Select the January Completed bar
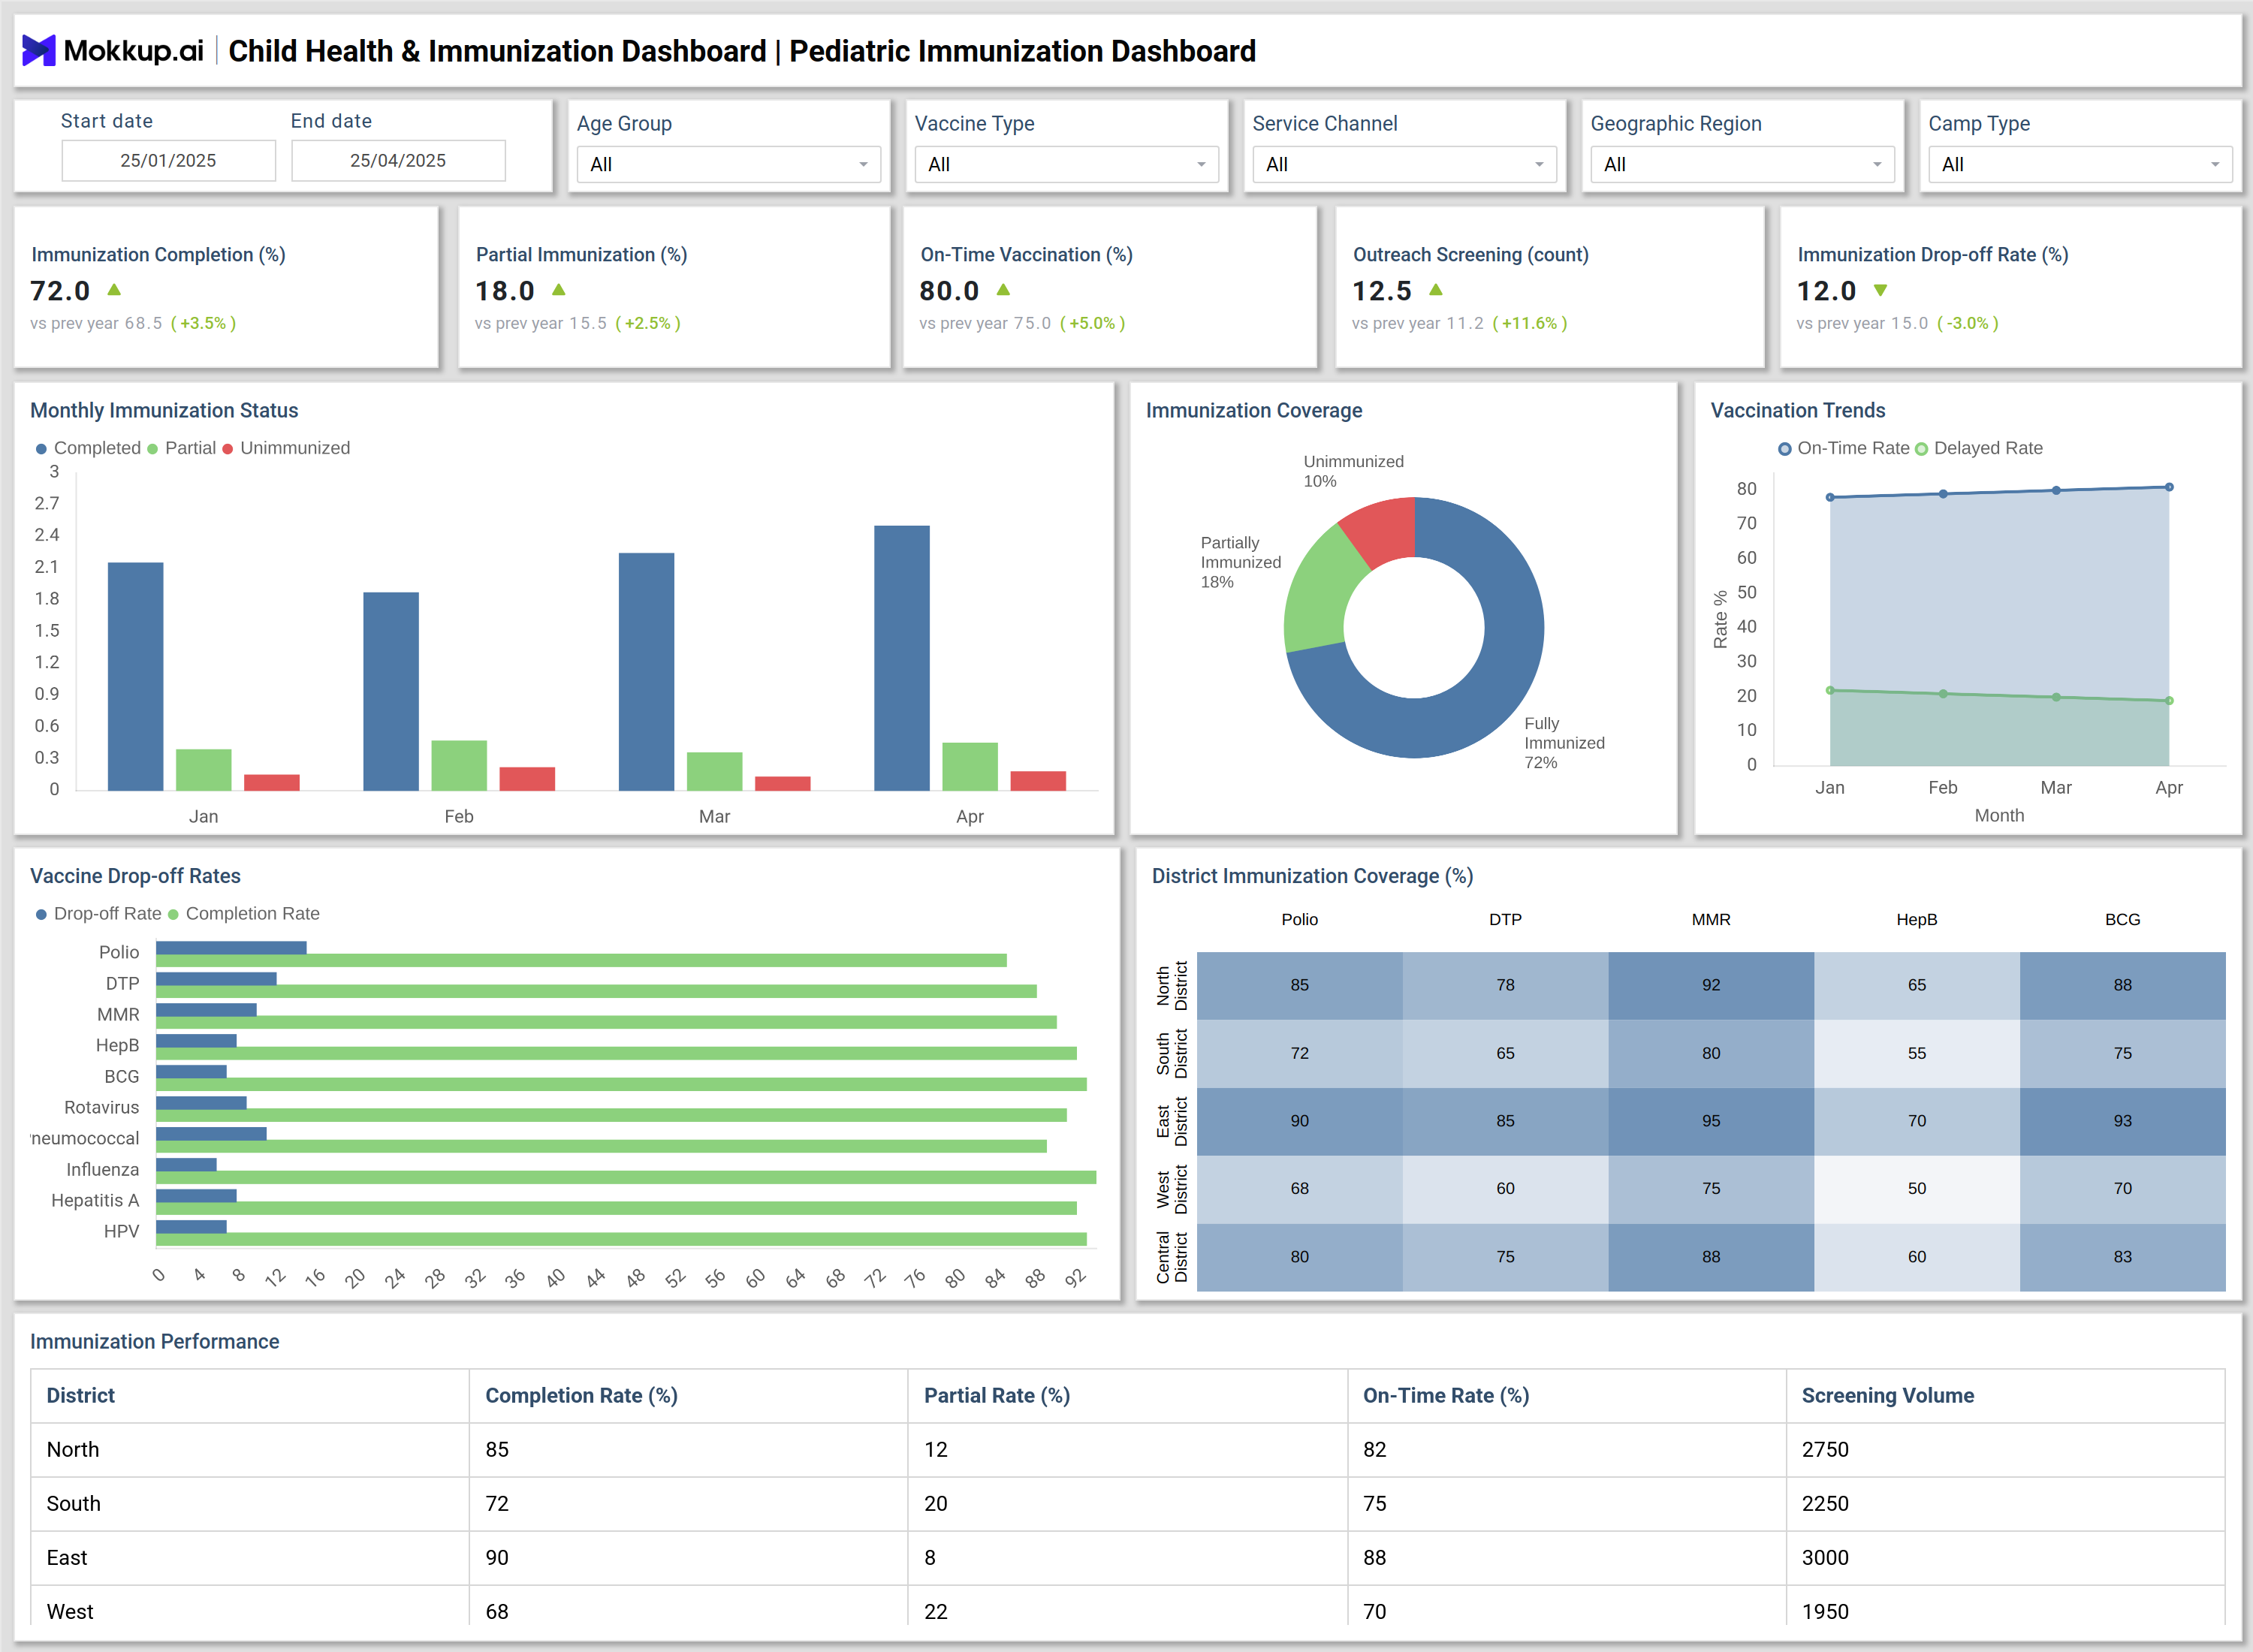The height and width of the screenshot is (1652, 2253). pyautogui.click(x=135, y=676)
